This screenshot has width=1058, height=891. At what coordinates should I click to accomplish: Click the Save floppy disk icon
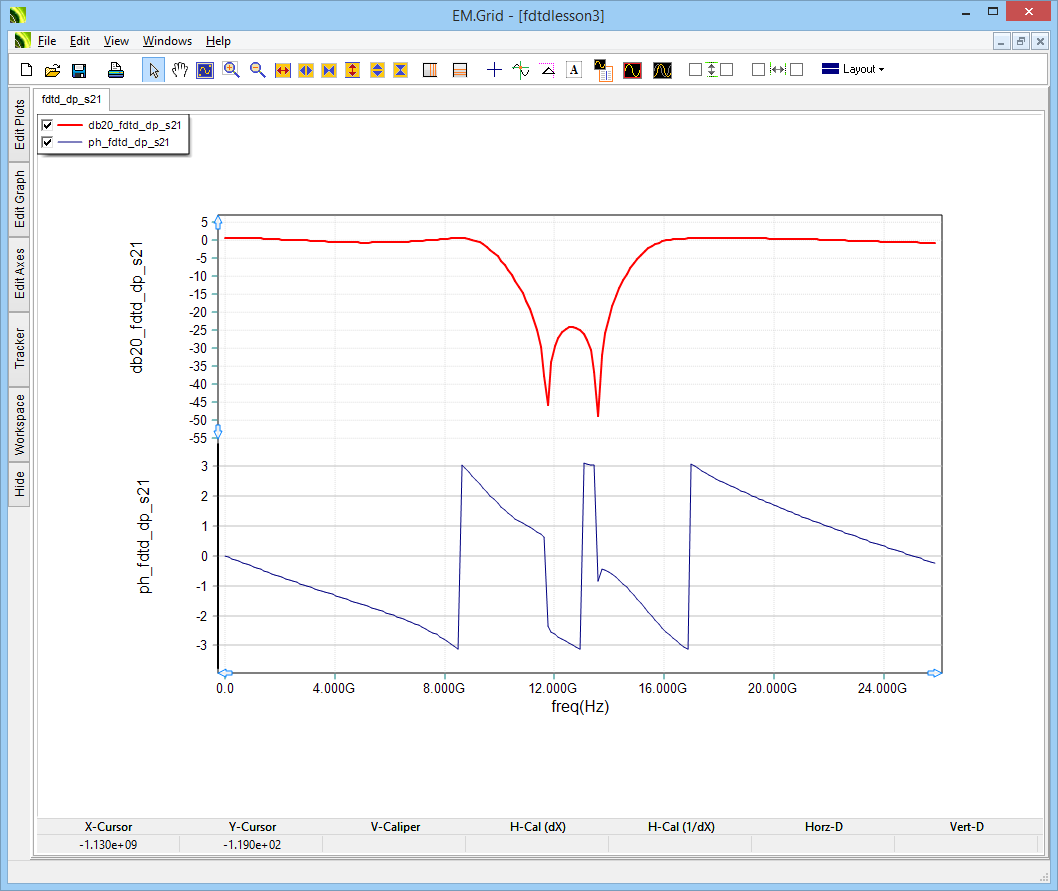click(79, 70)
